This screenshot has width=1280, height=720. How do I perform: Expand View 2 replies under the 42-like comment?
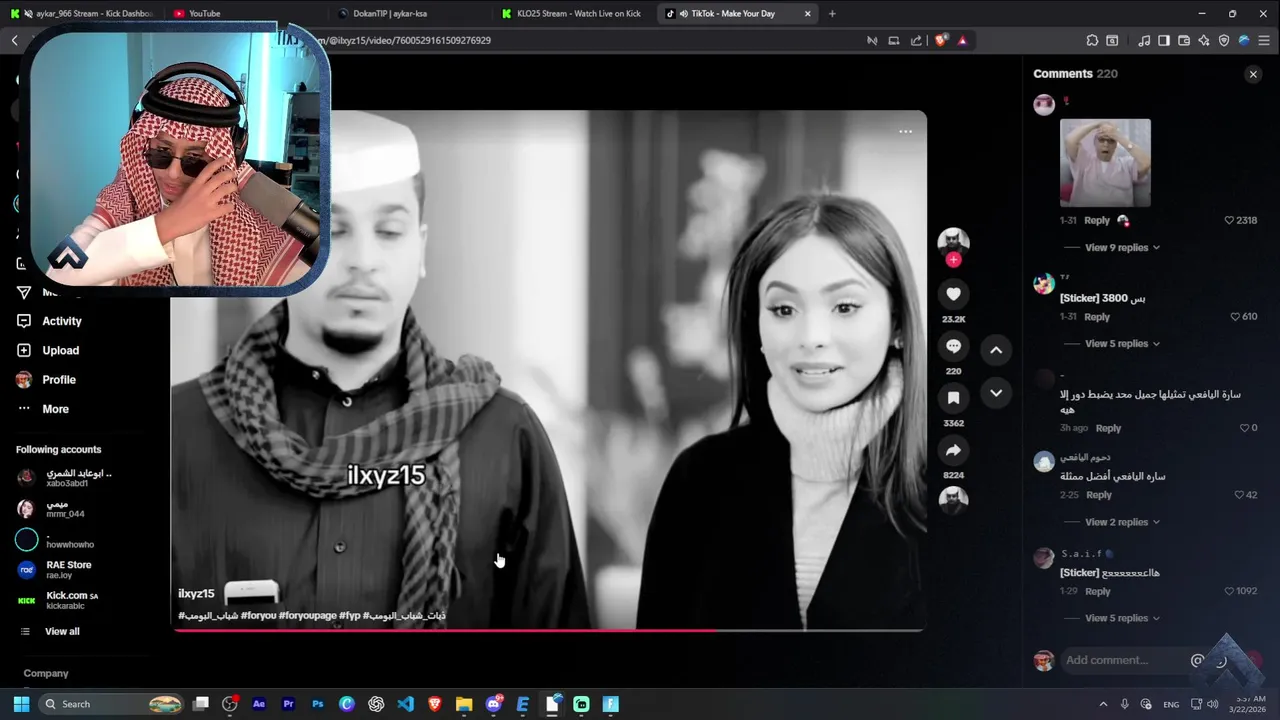click(1122, 522)
